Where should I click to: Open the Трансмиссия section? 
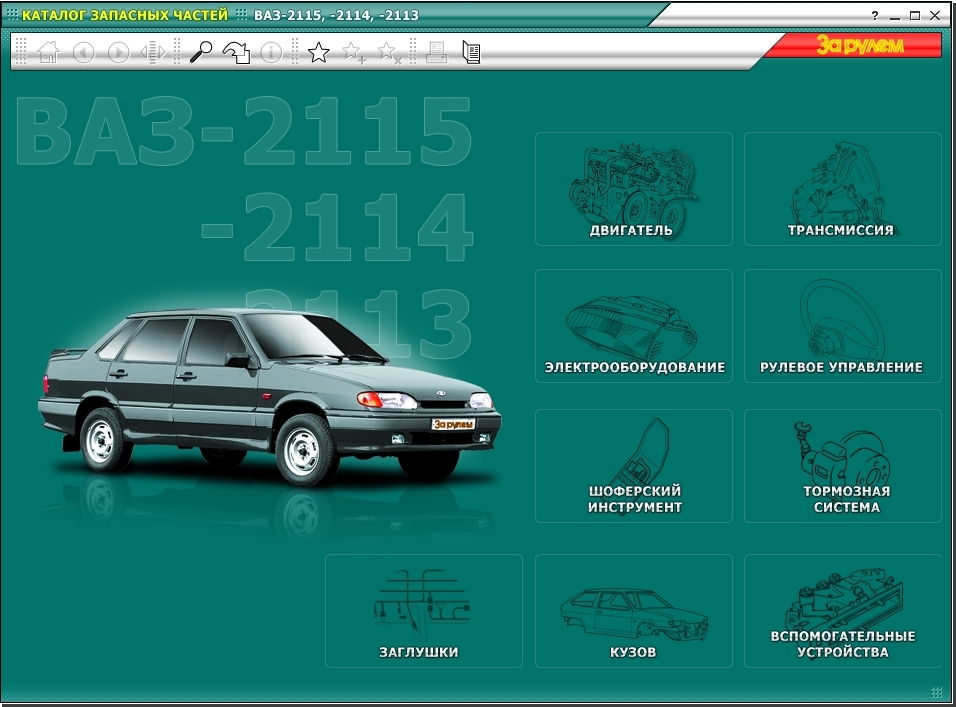coord(843,189)
